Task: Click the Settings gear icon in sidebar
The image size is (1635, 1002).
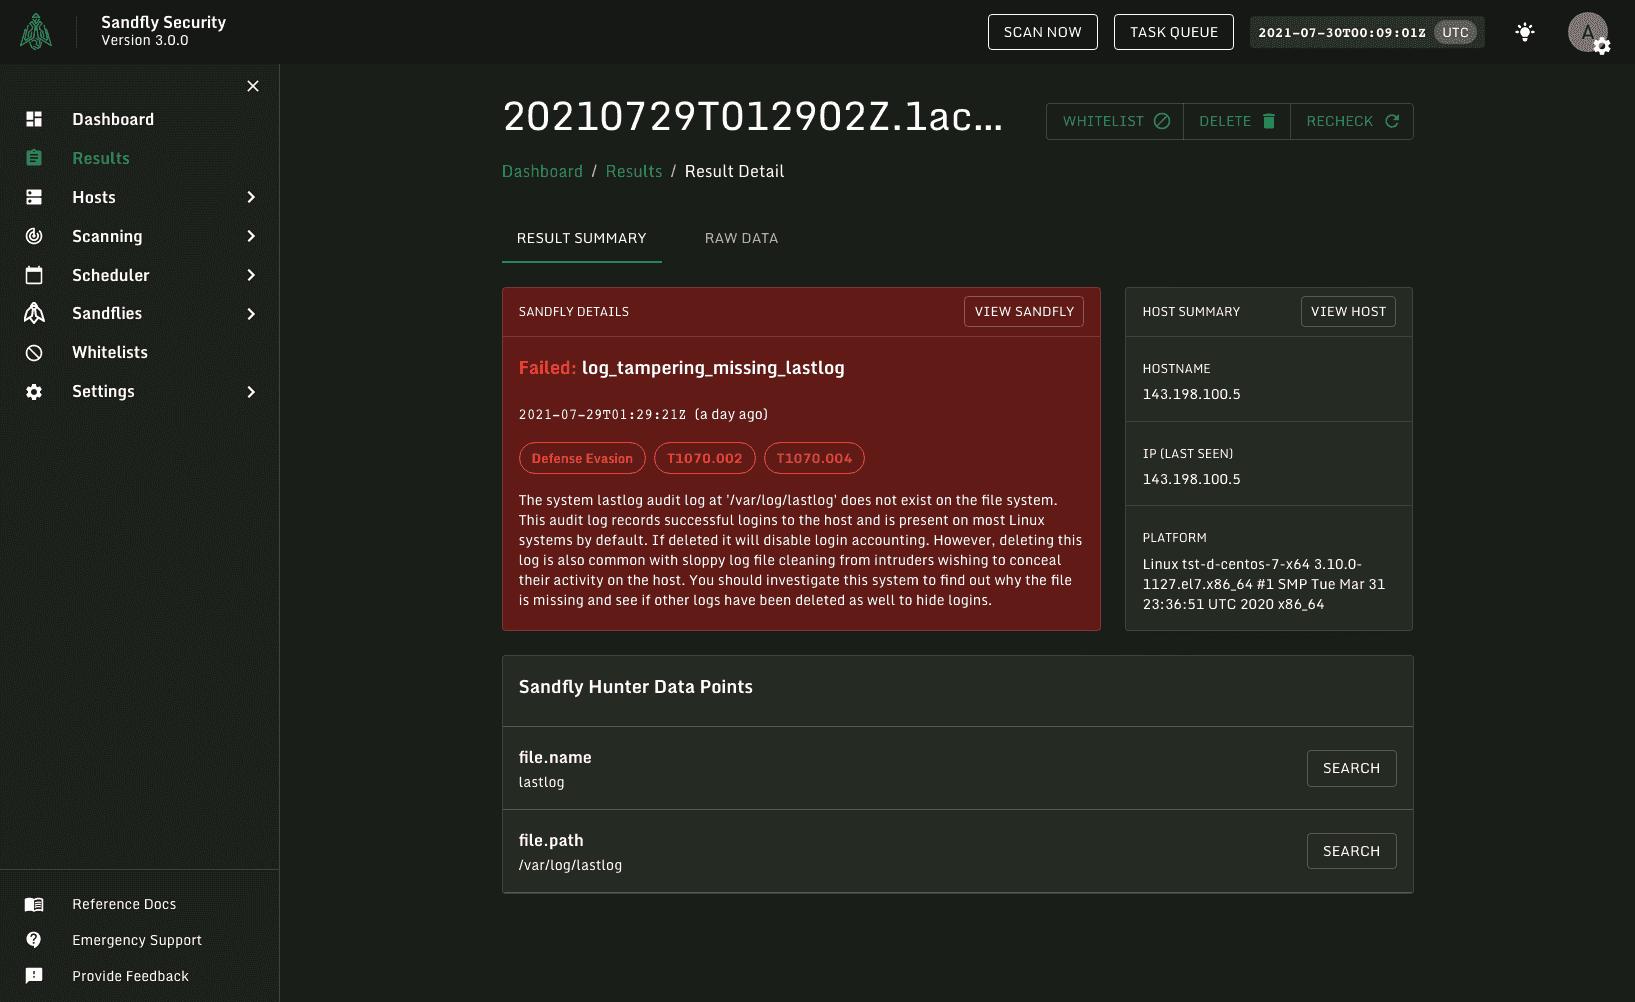Action: [x=34, y=392]
